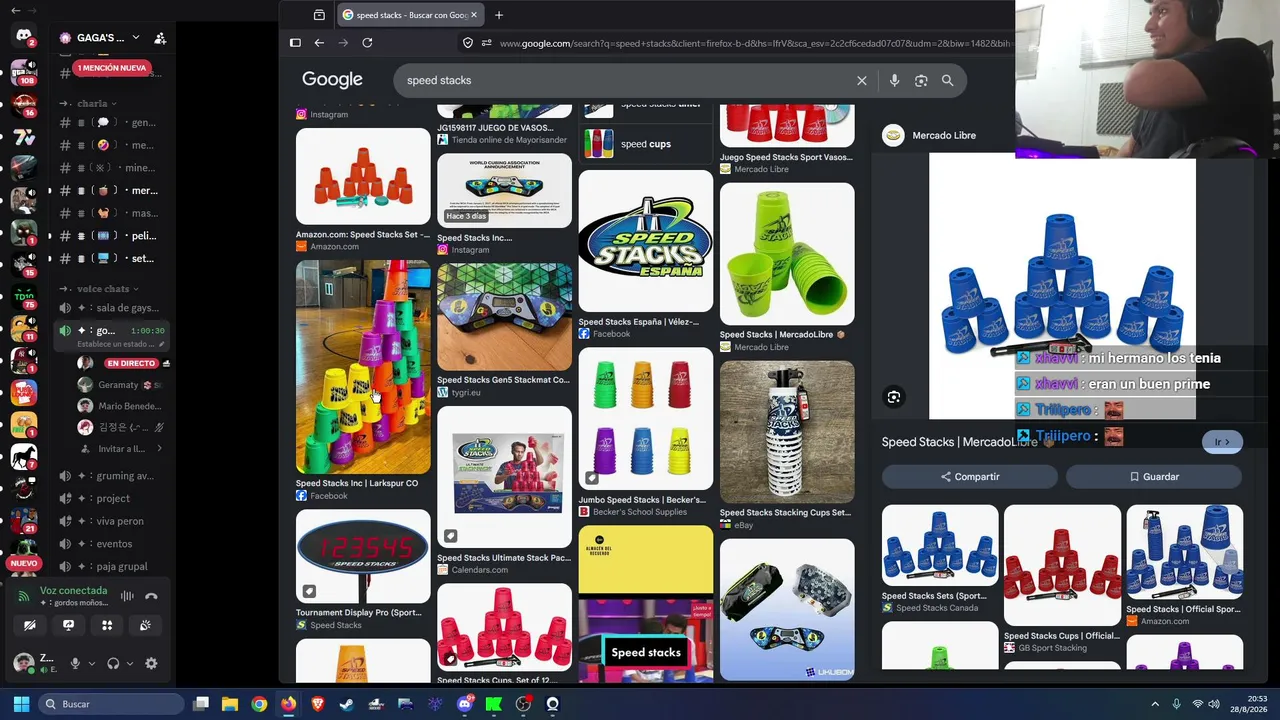Viewport: 1280px width, 720px height.
Task: Open Speed Stacks Gen5 Stackmat image
Action: pyautogui.click(x=504, y=317)
